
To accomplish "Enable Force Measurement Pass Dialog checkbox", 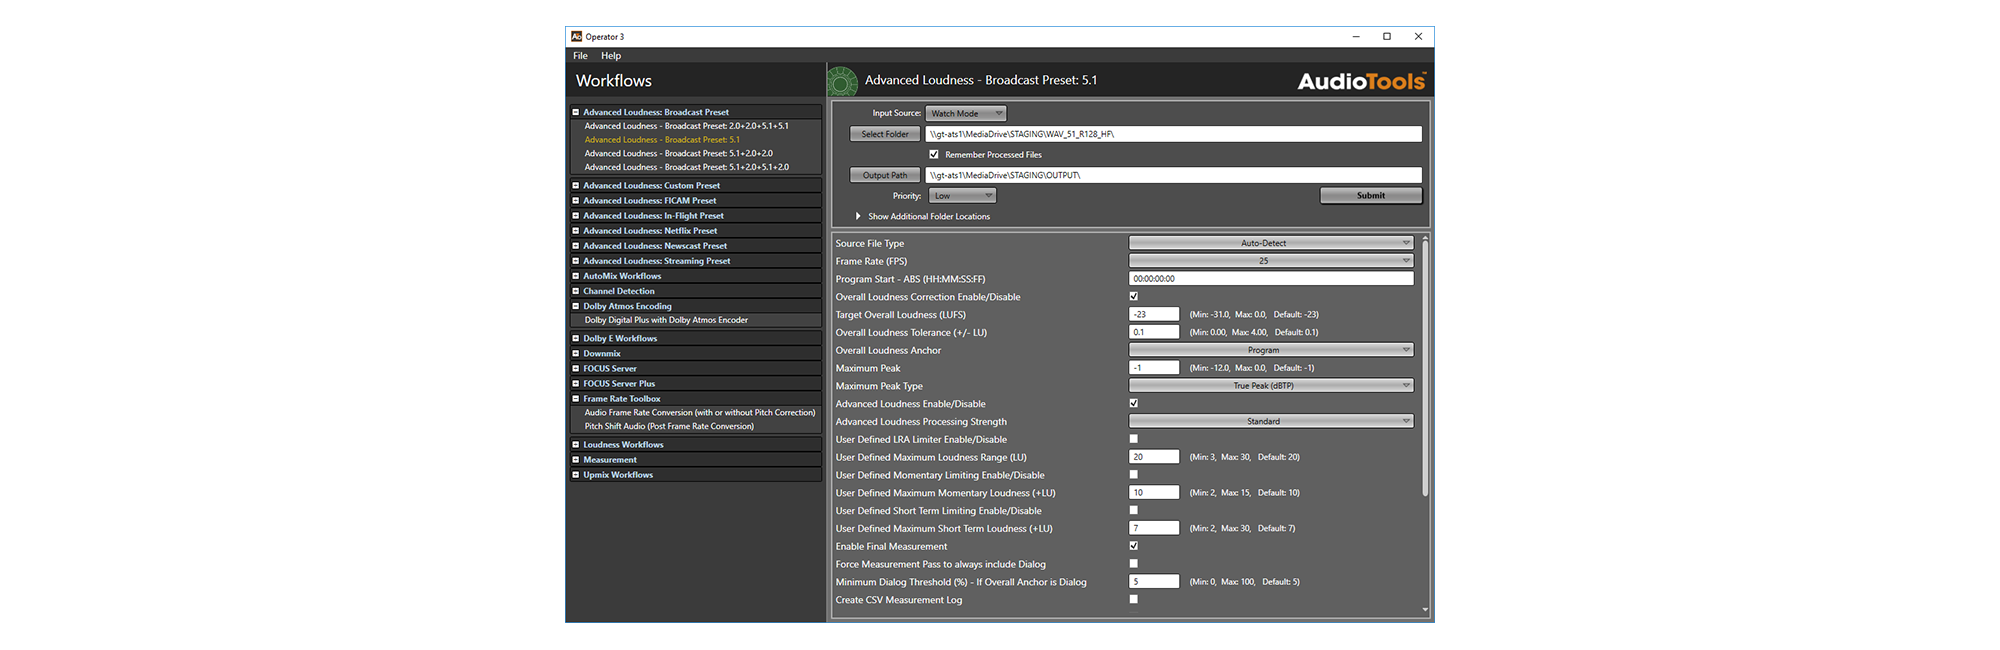I will (x=1134, y=564).
